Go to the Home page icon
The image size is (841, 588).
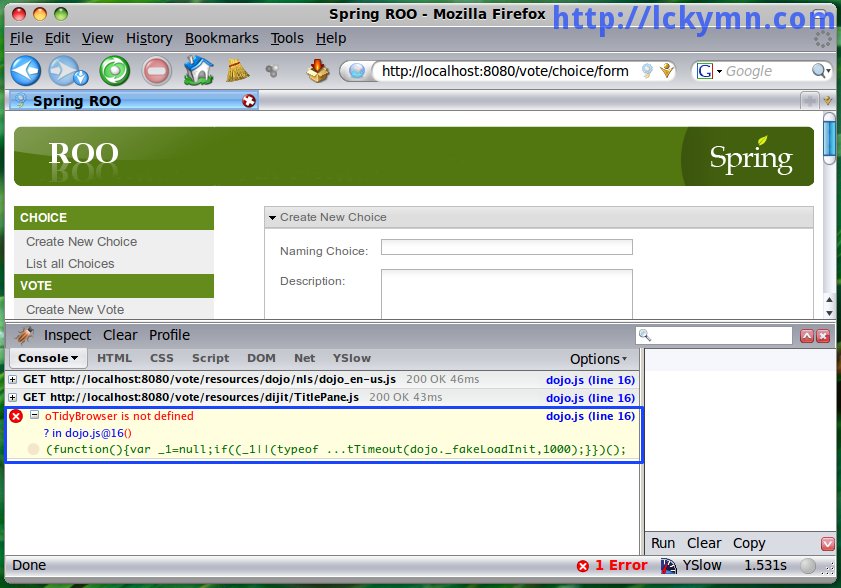tap(198, 70)
